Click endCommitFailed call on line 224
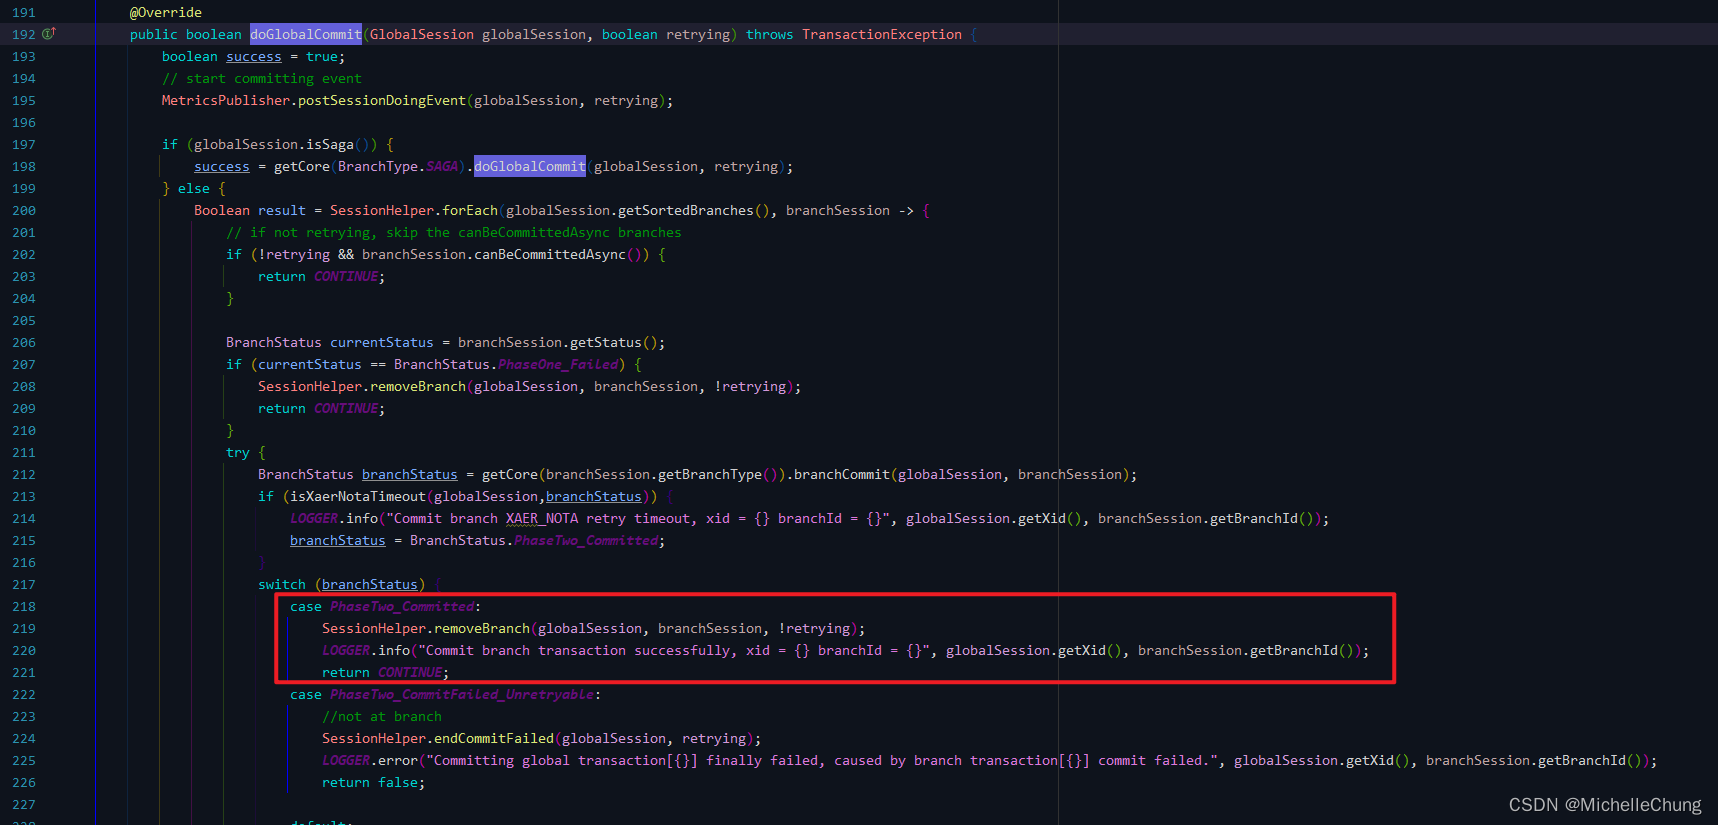This screenshot has width=1718, height=825. click(x=494, y=738)
